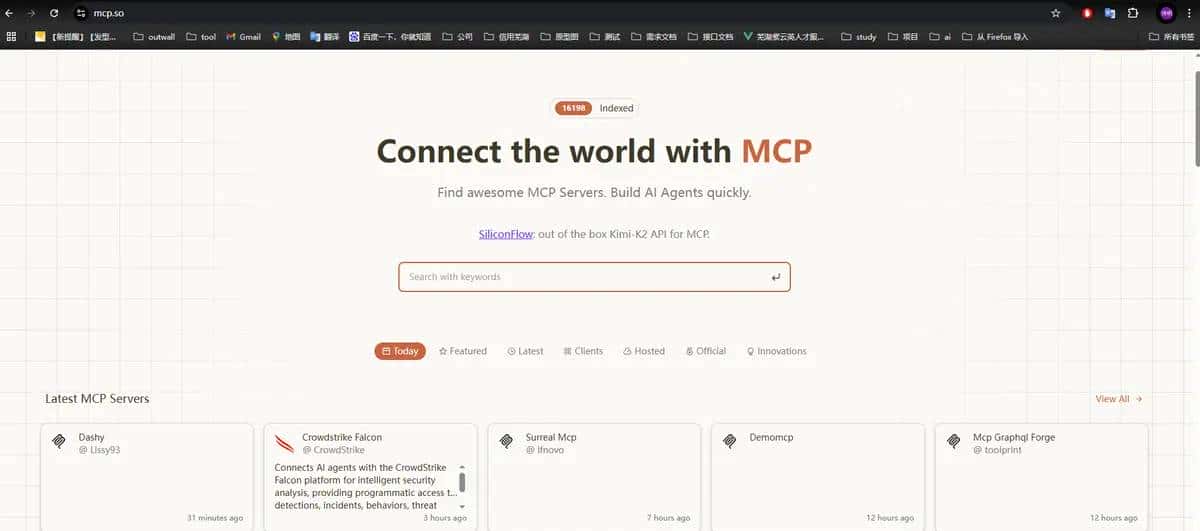Click the Mcp Graphql Forge logo icon
The height and width of the screenshot is (531, 1200).
click(x=954, y=441)
